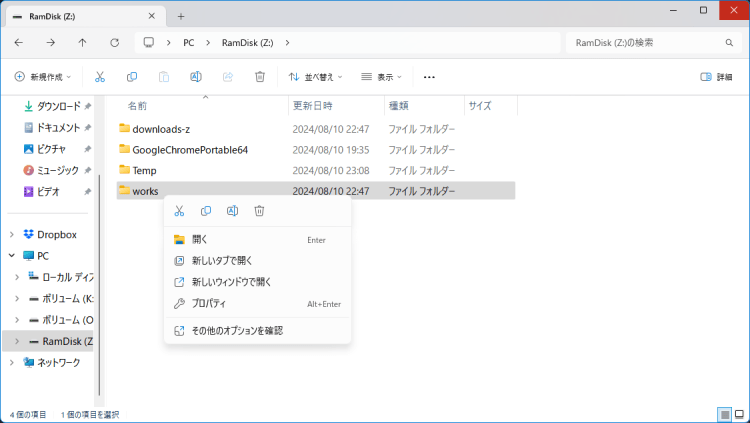Click RamDisk (Z:) in the address breadcrumb

click(x=247, y=43)
